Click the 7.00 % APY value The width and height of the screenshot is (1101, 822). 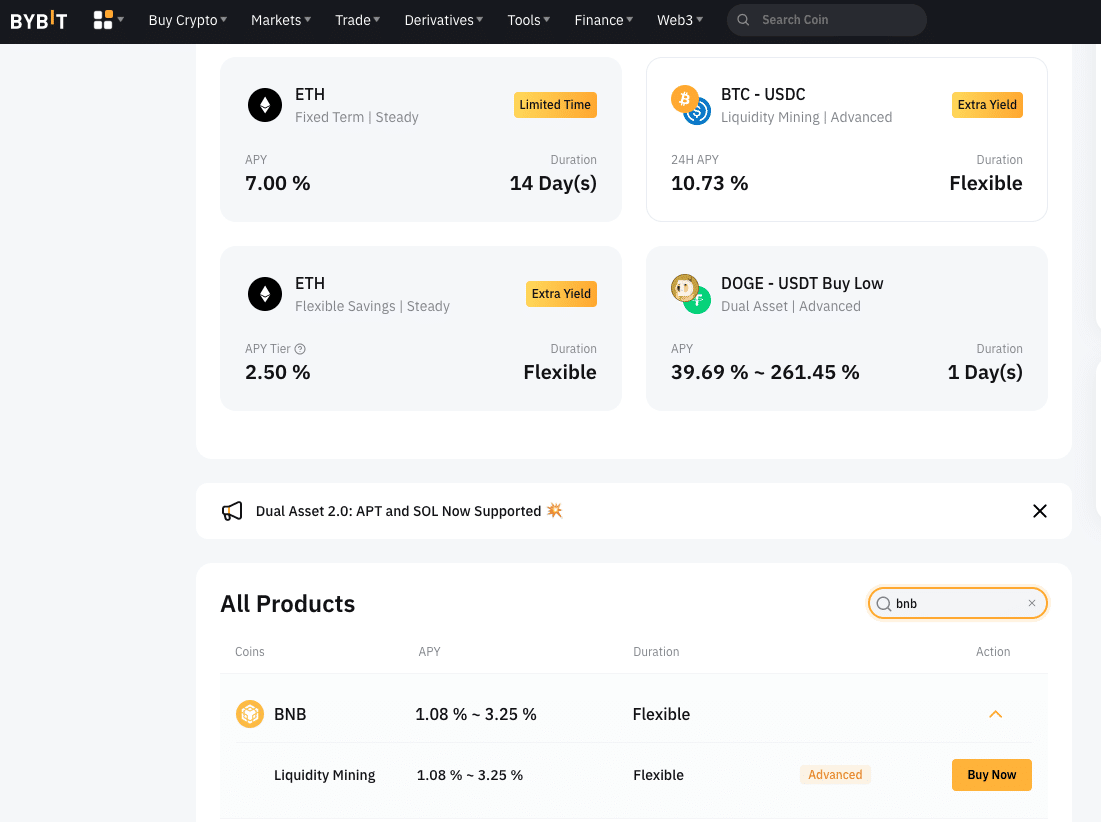pos(277,183)
